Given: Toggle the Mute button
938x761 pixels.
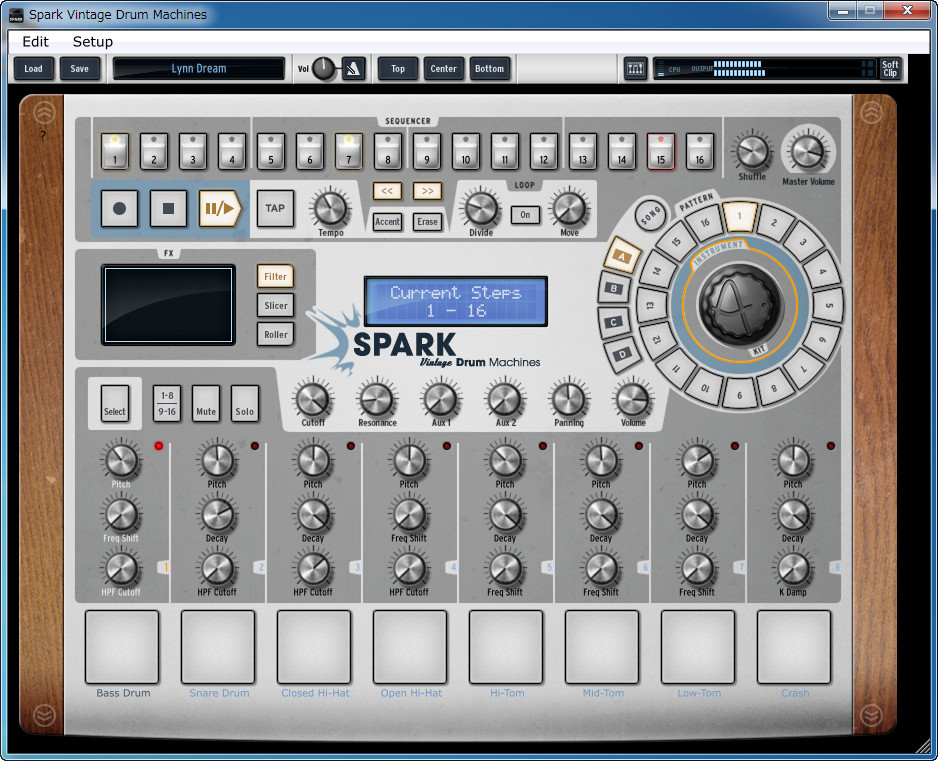Looking at the screenshot, I should (206, 403).
